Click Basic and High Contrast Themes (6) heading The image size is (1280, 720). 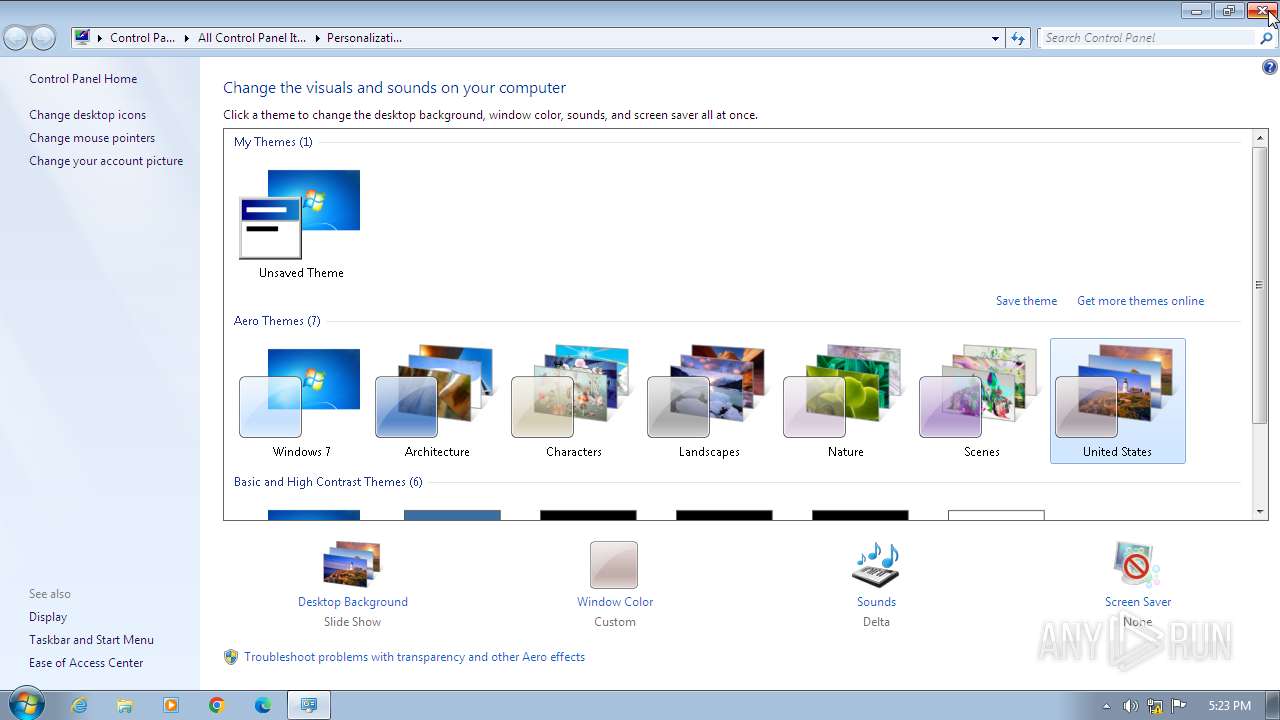[328, 482]
